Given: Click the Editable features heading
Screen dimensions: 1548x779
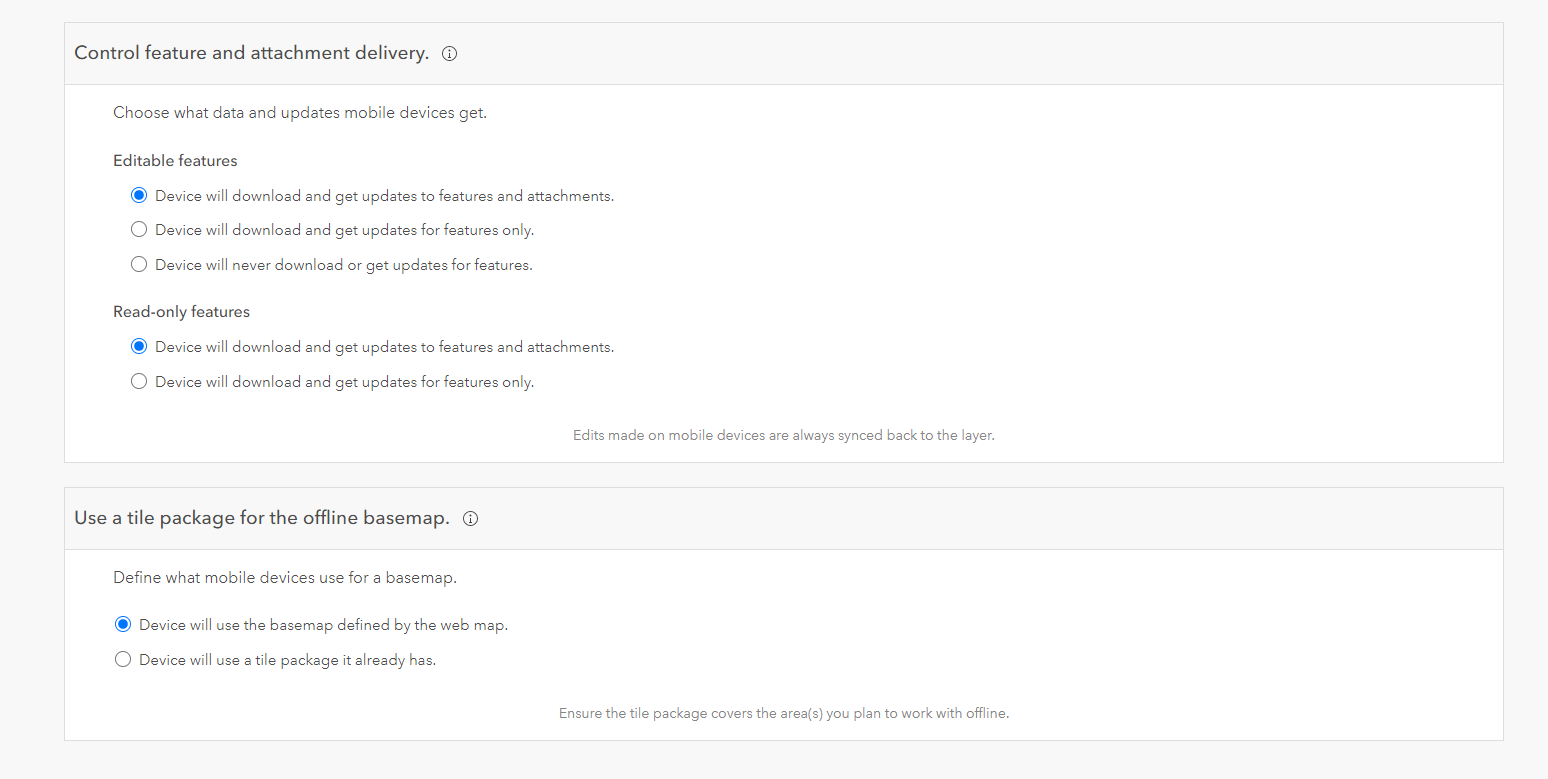Looking at the screenshot, I should (x=175, y=160).
